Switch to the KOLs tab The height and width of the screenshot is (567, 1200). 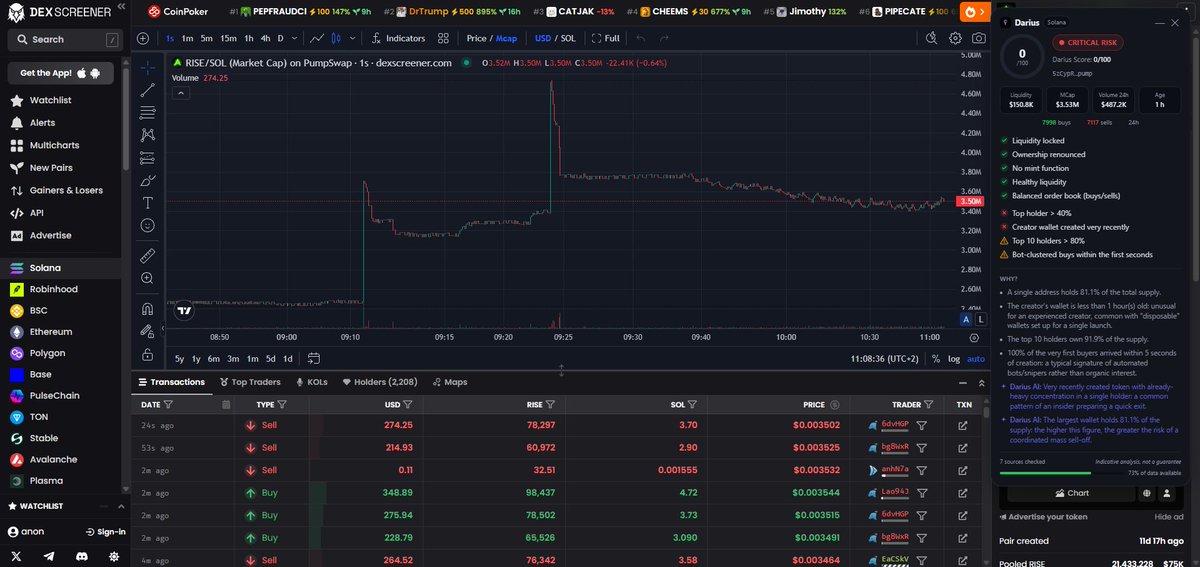coord(312,382)
